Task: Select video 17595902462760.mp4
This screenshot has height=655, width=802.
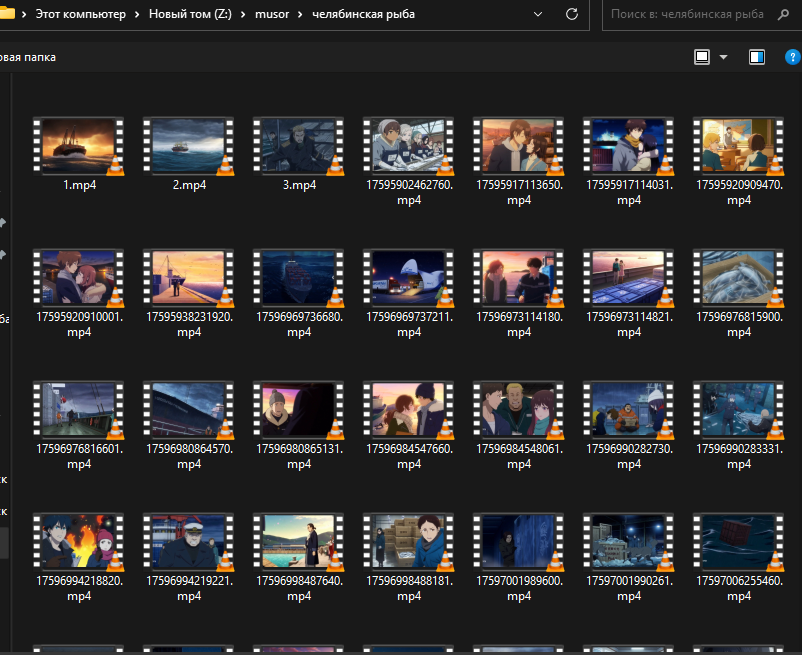Action: point(408,146)
